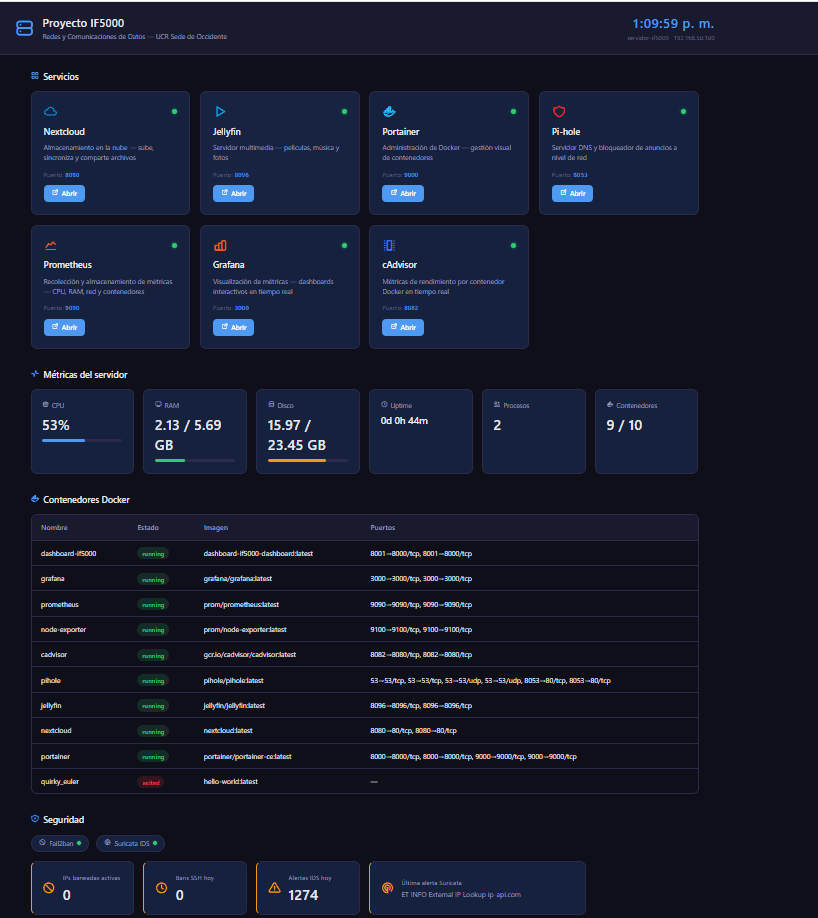Click the Grafana bar chart icon
The image size is (818, 918).
(x=220, y=245)
